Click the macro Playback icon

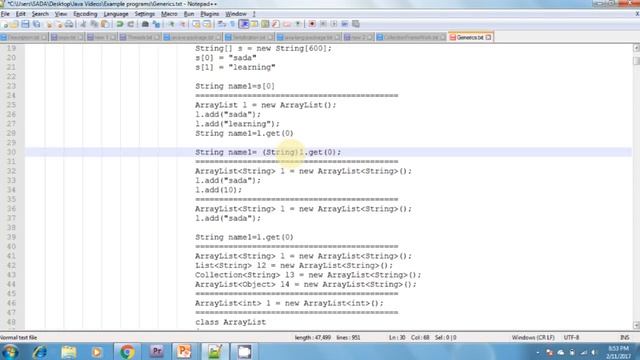334,24
